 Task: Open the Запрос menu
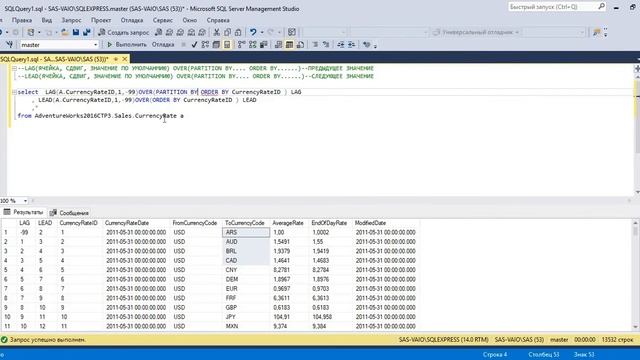click(71, 20)
